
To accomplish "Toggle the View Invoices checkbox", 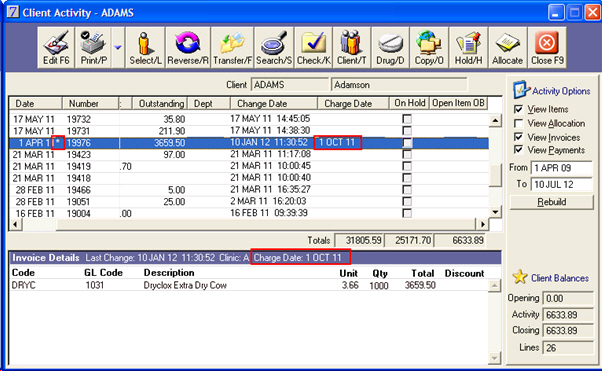I will [518, 137].
